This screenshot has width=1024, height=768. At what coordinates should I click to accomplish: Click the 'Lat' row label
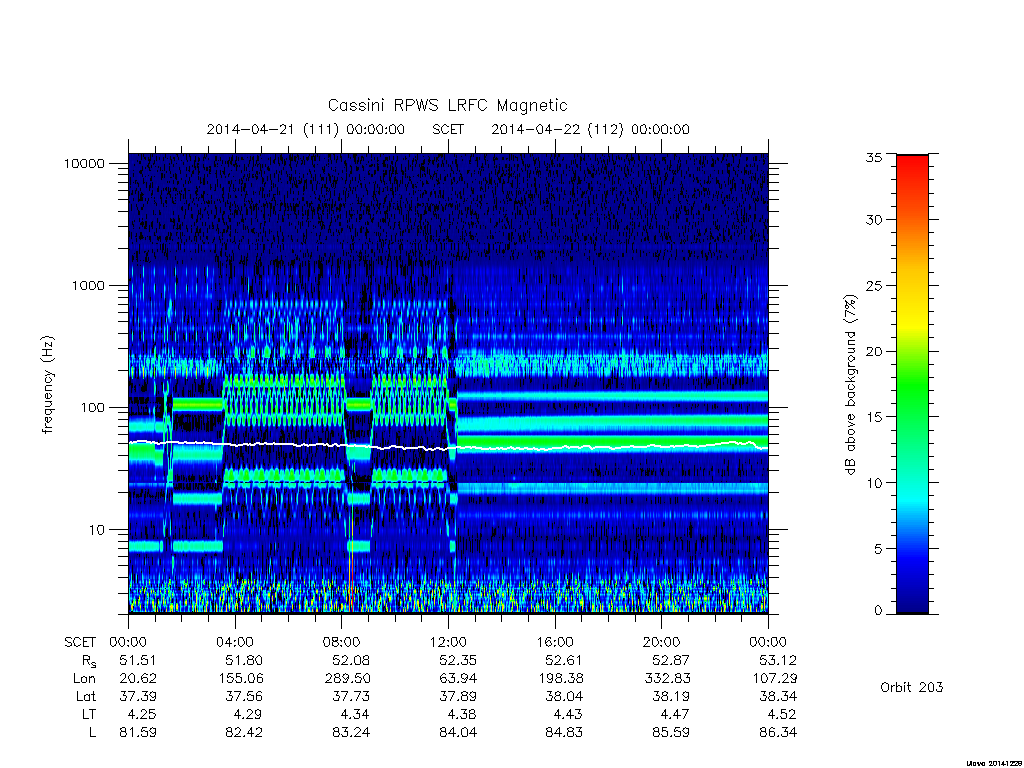pyautogui.click(x=86, y=696)
